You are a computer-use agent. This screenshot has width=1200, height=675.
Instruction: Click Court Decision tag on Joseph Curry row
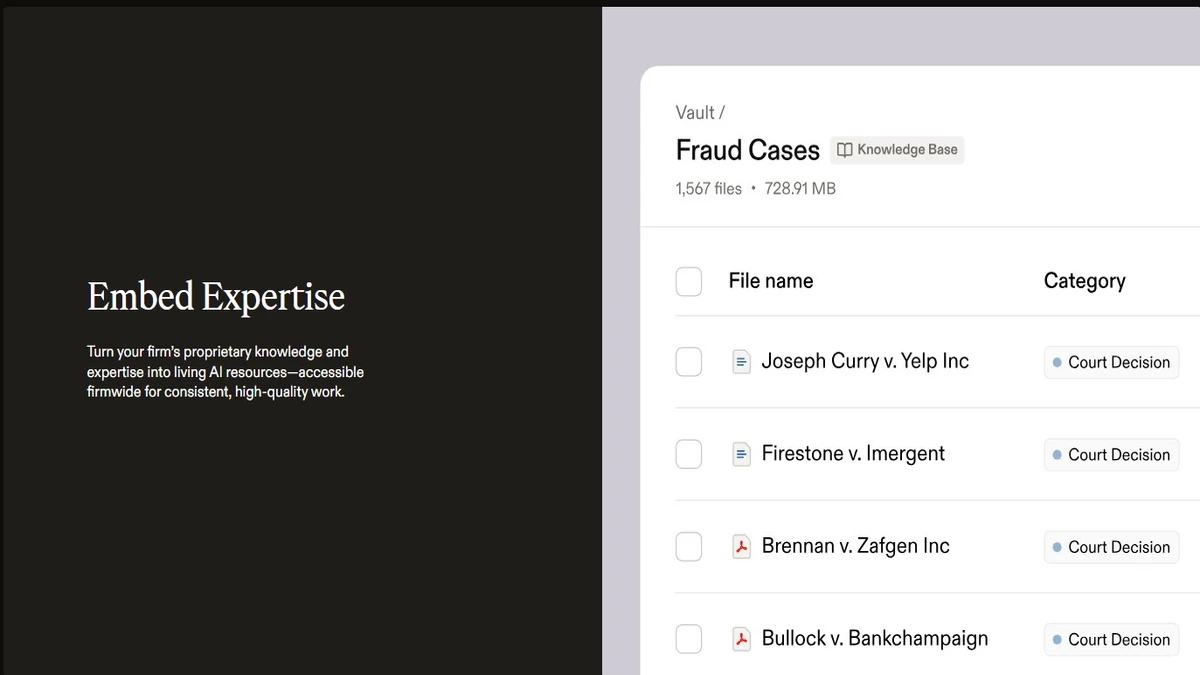click(x=1111, y=362)
